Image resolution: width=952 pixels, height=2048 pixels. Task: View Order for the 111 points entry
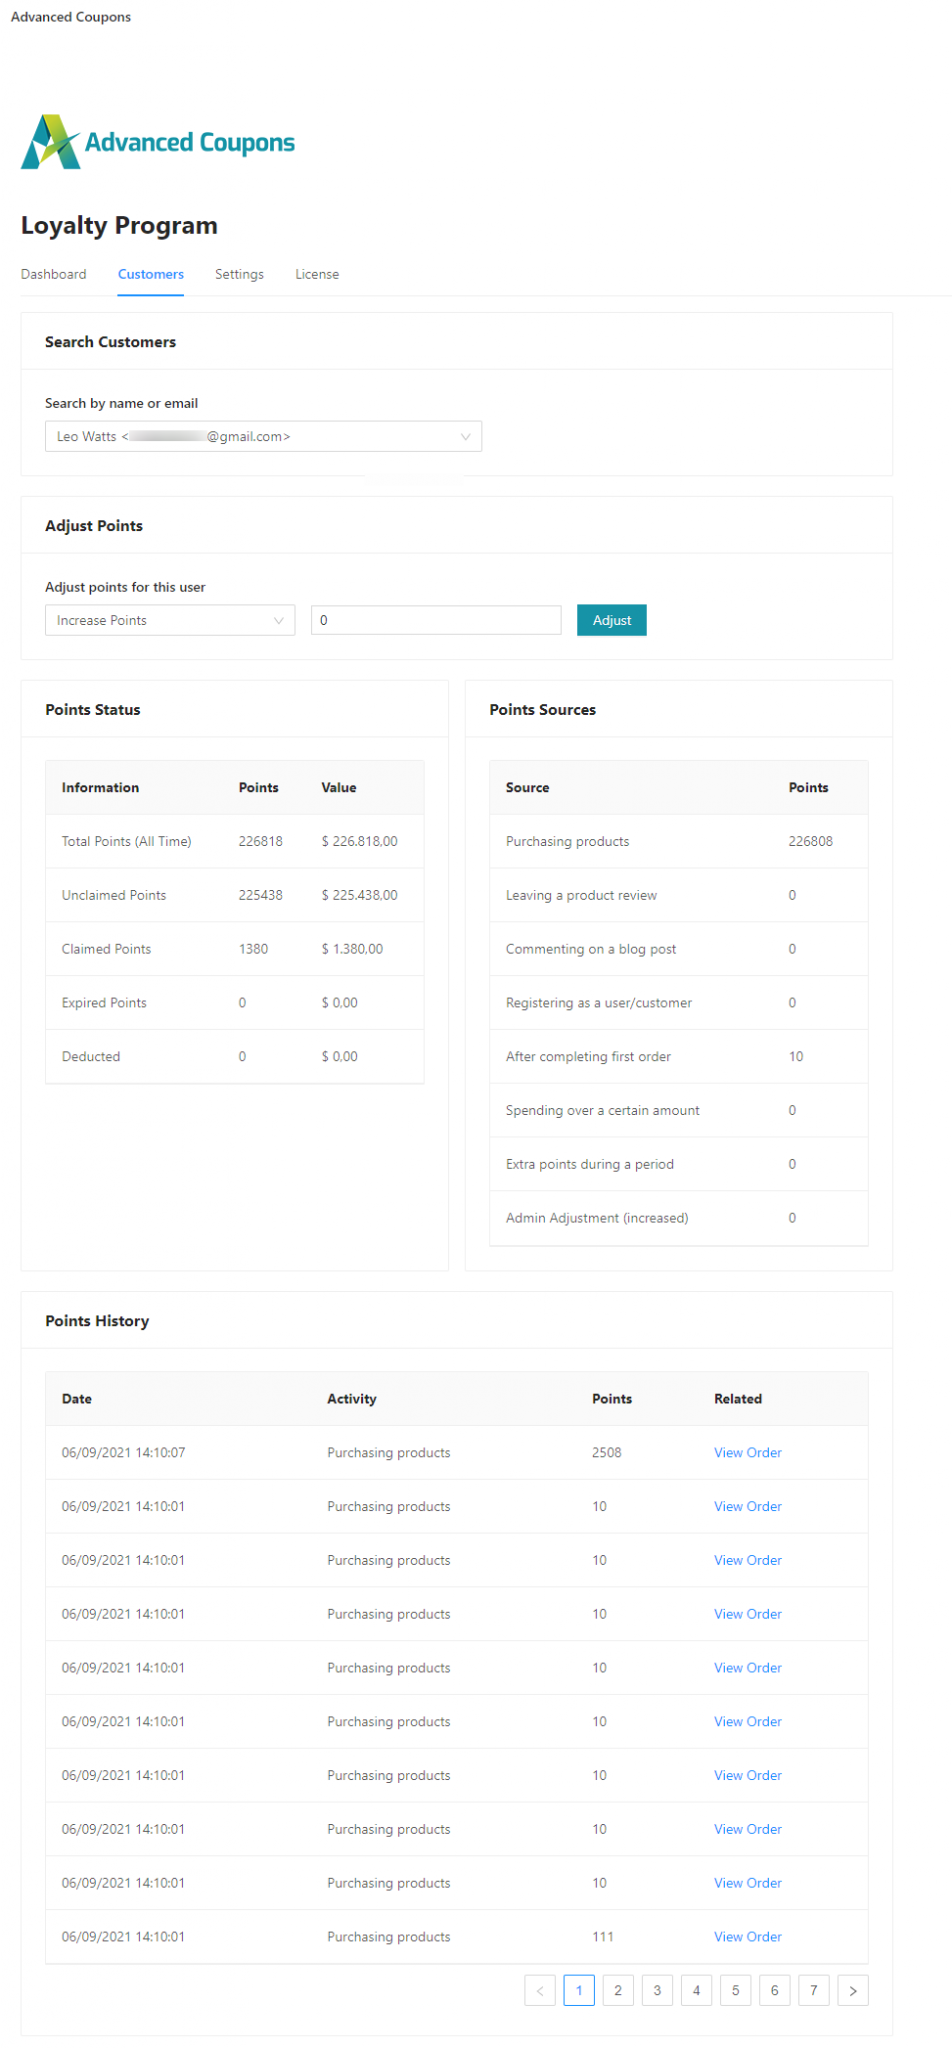748,1936
